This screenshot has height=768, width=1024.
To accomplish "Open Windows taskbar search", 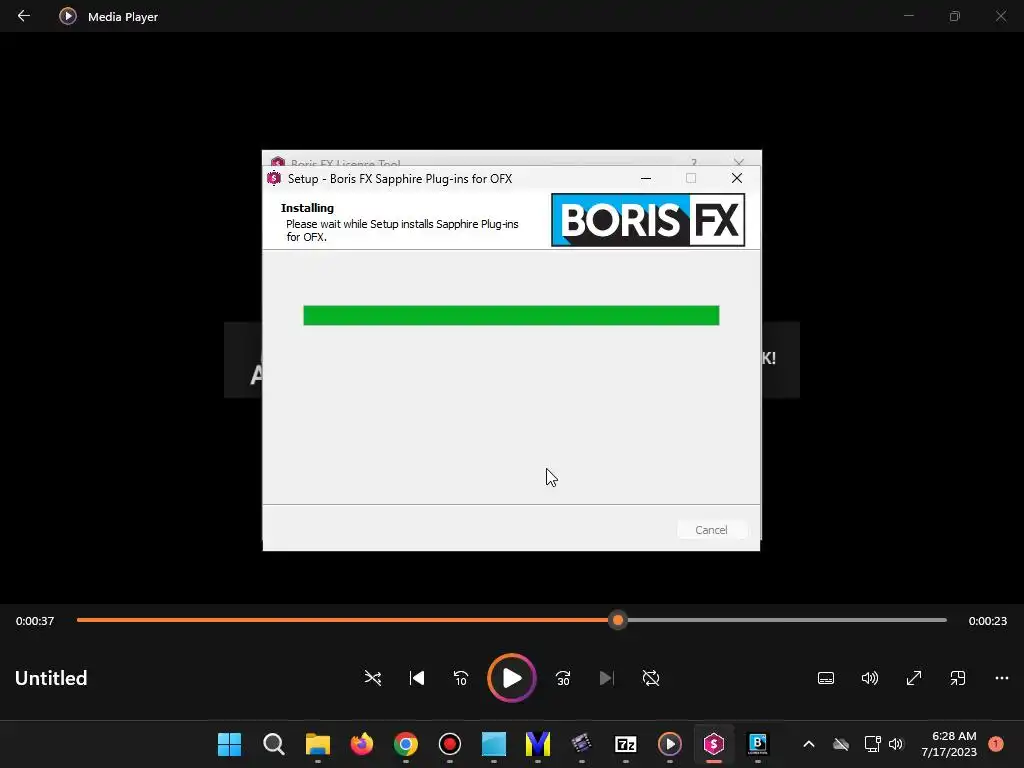I will click(x=274, y=744).
